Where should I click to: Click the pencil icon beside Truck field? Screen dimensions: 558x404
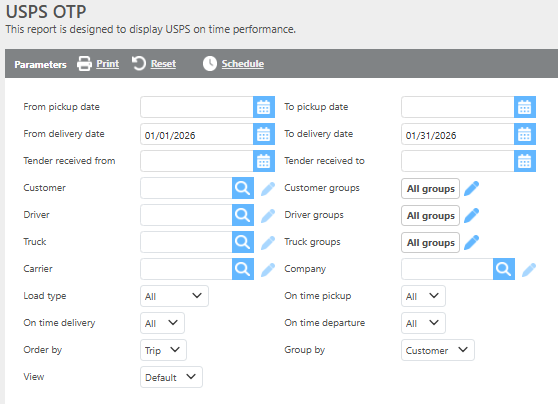[268, 243]
